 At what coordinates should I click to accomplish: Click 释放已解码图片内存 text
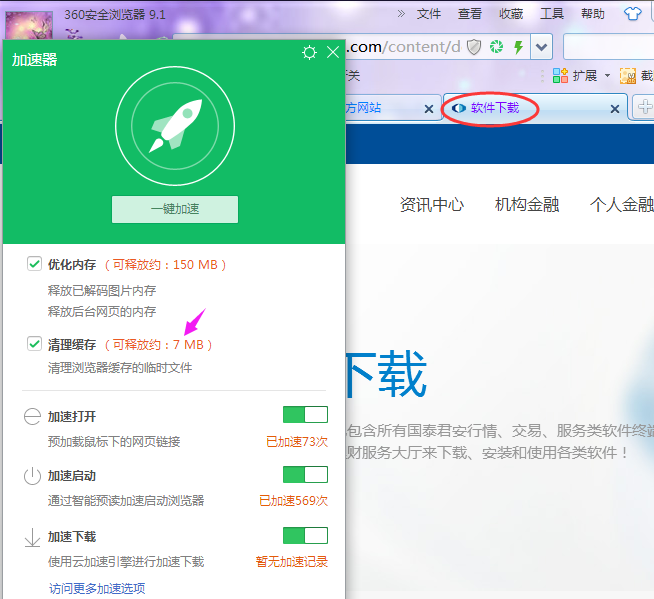coord(102,290)
